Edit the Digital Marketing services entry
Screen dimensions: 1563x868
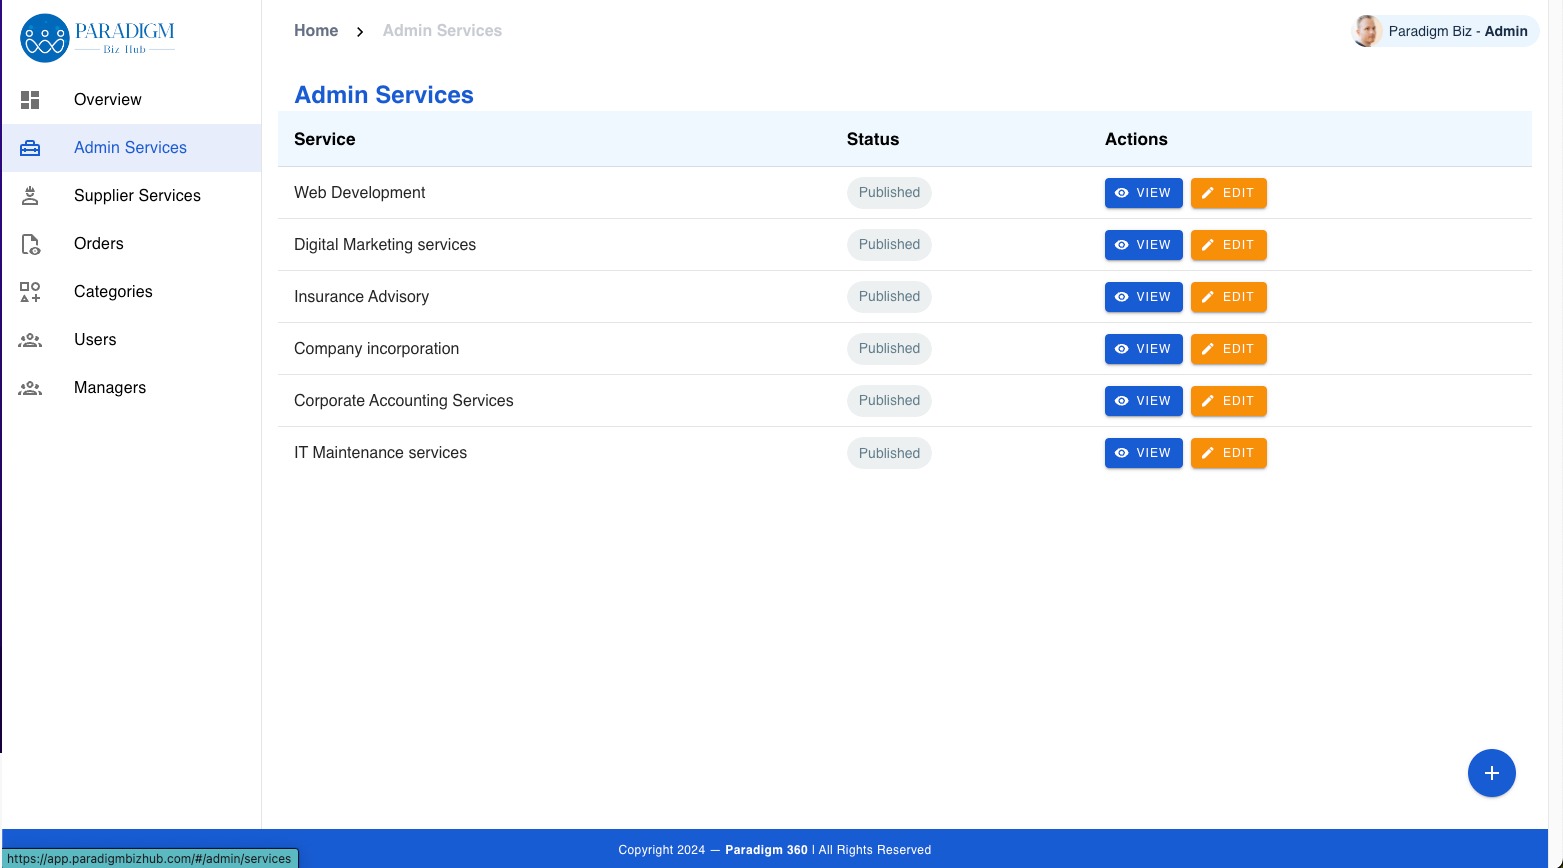[1228, 245]
